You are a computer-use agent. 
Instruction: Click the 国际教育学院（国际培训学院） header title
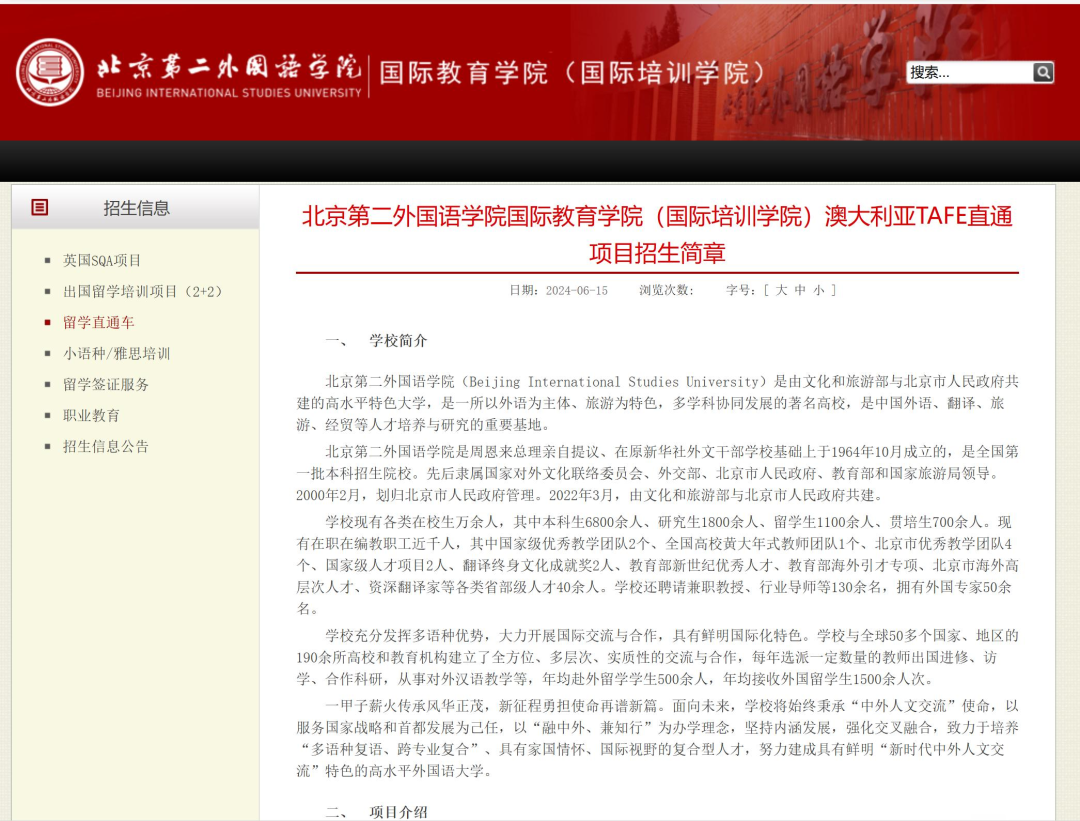tap(573, 72)
